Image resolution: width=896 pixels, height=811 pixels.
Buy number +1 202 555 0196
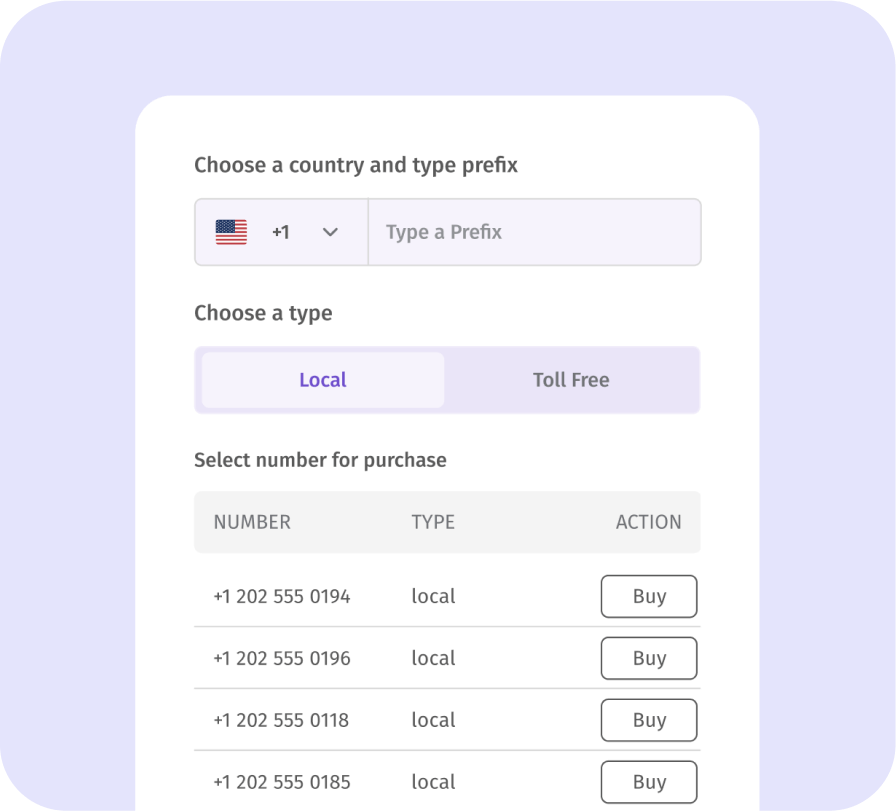[x=649, y=658]
